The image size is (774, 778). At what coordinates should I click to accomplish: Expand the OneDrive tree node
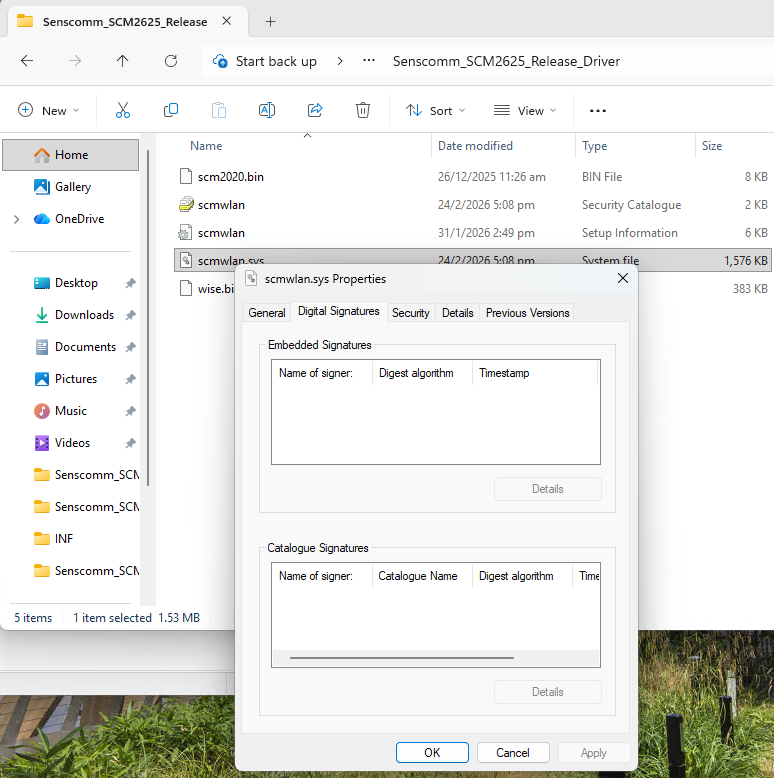pos(16,219)
